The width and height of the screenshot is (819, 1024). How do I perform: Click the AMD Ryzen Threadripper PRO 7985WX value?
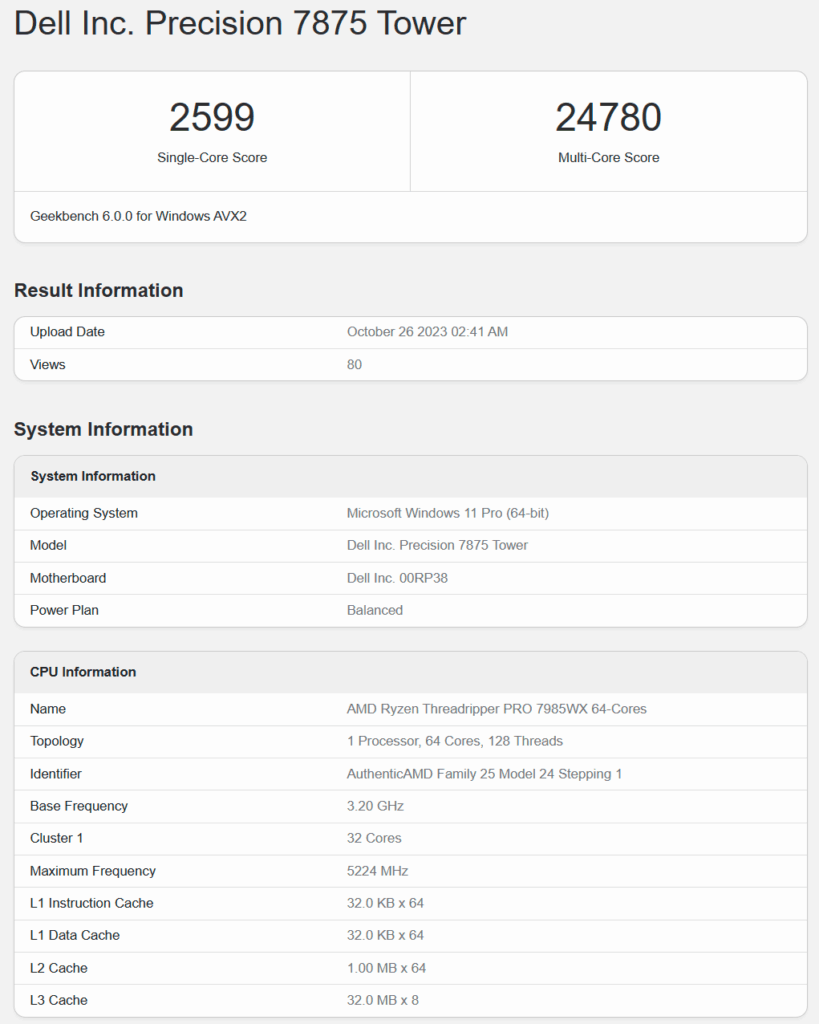(496, 709)
